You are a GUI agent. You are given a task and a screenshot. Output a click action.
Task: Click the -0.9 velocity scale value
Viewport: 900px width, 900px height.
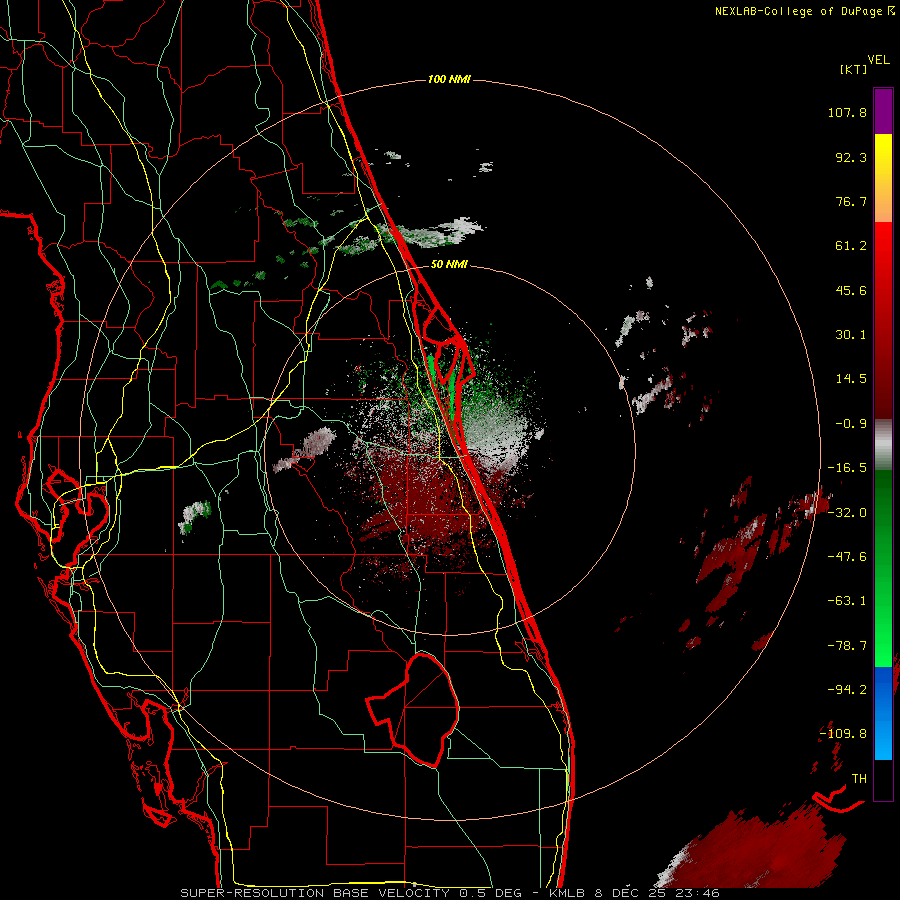pyautogui.click(x=851, y=424)
